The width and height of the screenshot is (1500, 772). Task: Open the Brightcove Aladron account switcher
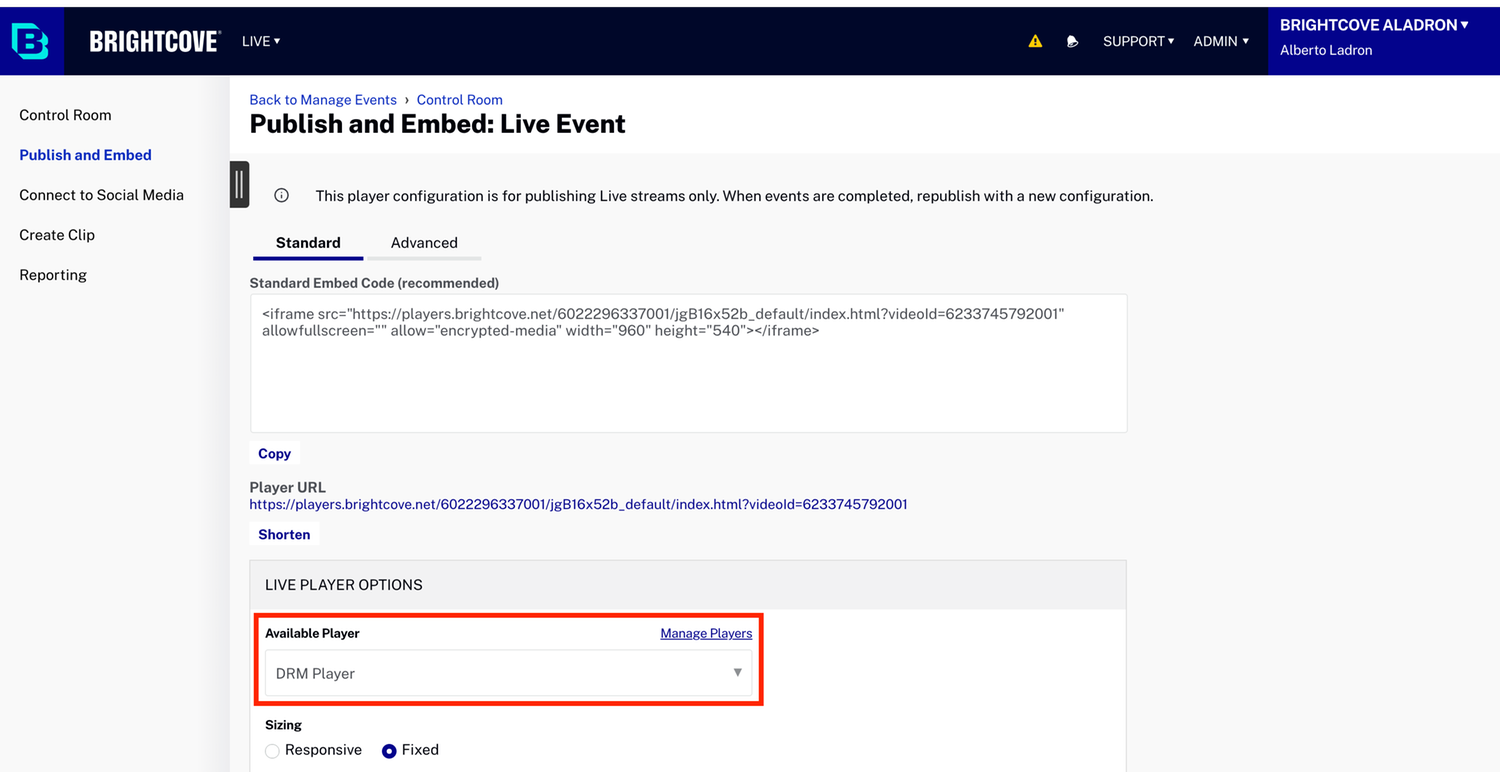[1374, 26]
